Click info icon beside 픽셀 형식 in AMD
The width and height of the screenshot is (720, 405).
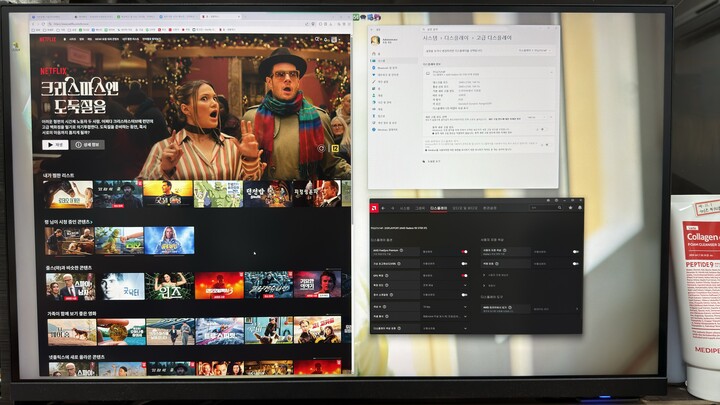point(387,316)
